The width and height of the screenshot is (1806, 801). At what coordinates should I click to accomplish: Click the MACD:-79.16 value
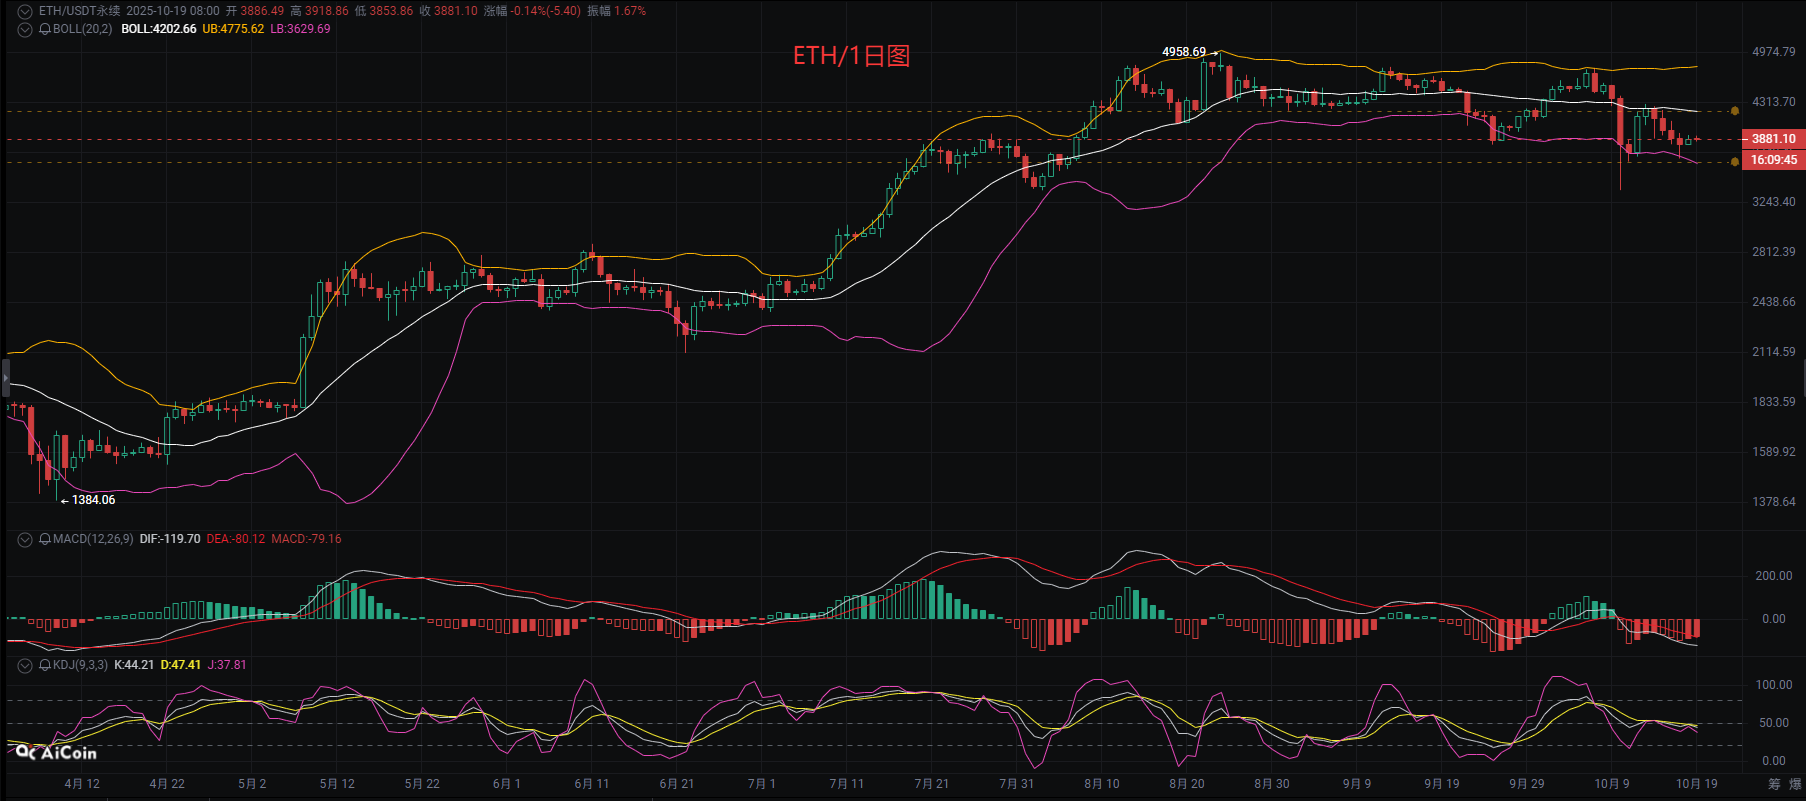pyautogui.click(x=306, y=539)
